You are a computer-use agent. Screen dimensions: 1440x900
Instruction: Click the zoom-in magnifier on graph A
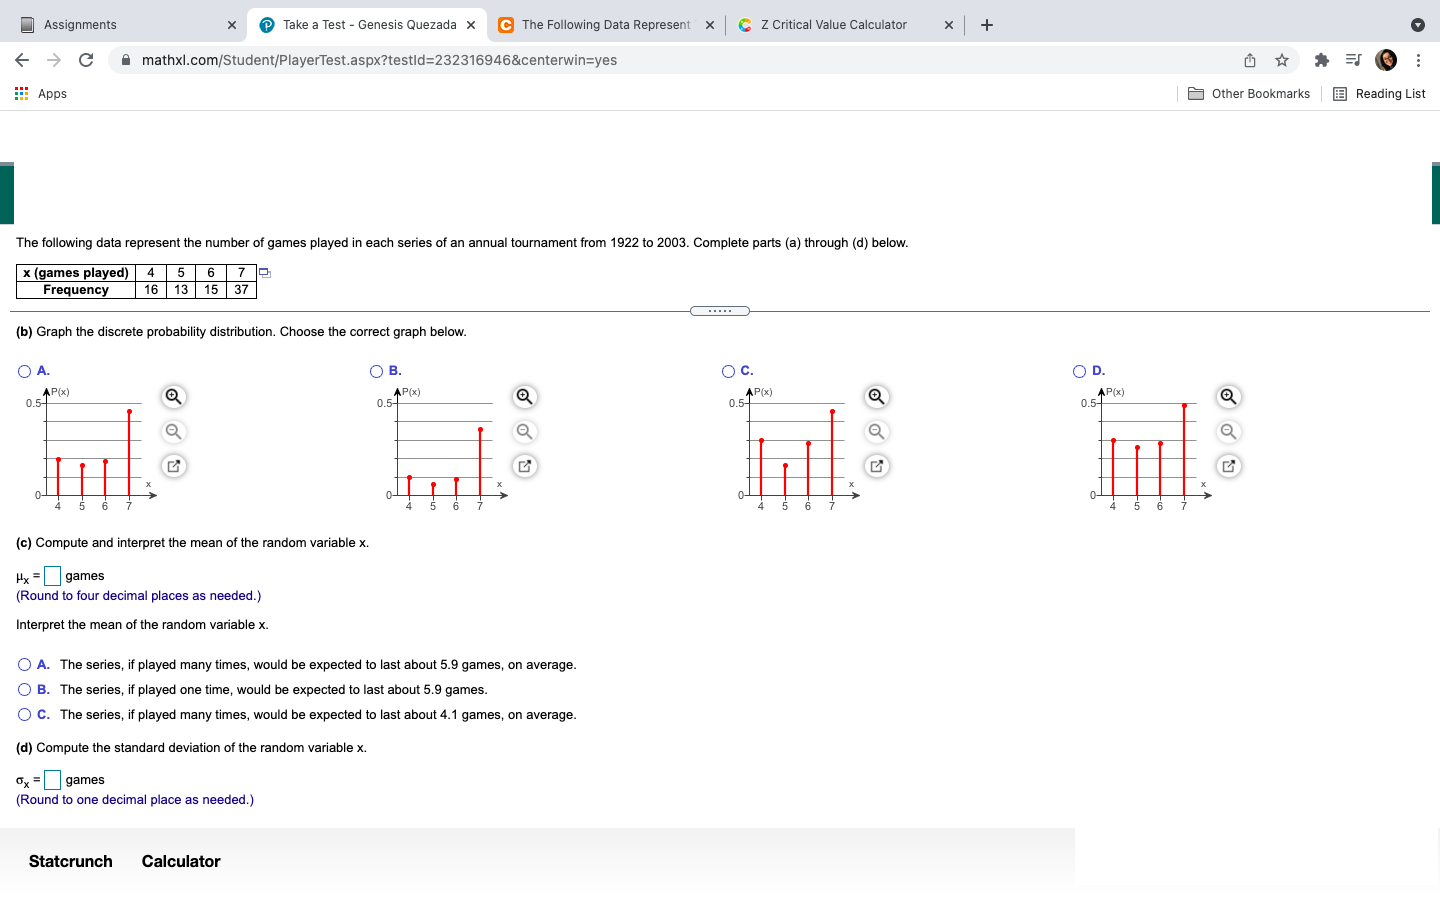[172, 396]
